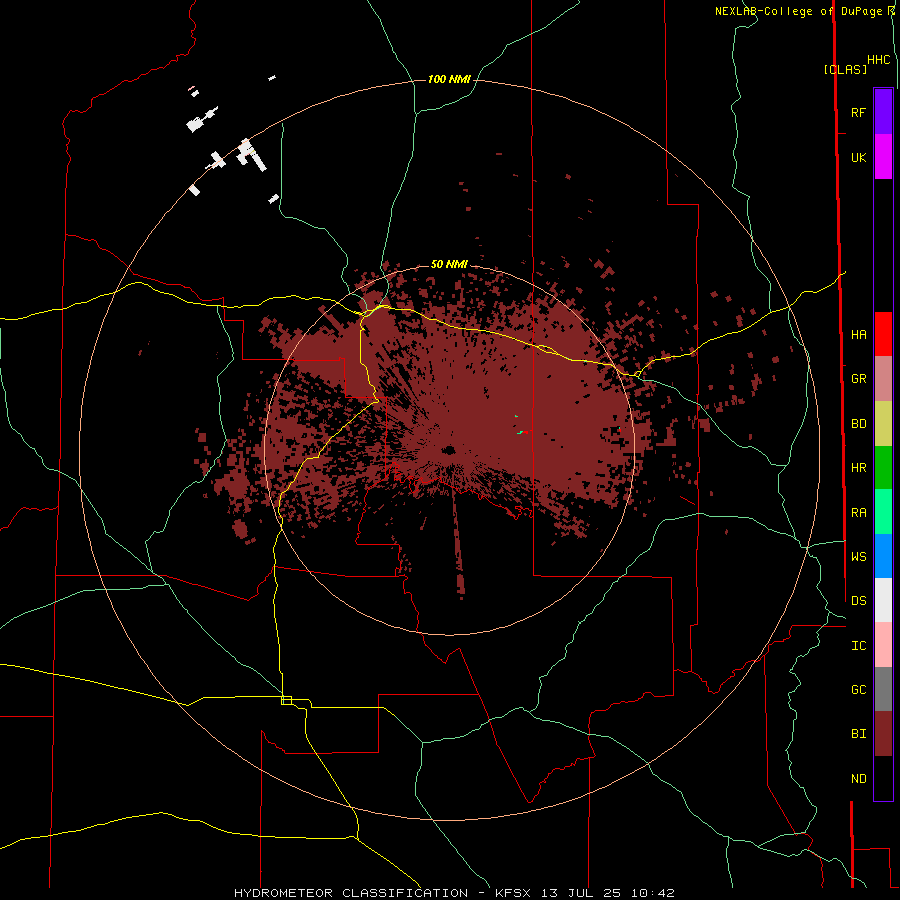Click the red HA legend color swatch
The width and height of the screenshot is (900, 900).
point(883,333)
